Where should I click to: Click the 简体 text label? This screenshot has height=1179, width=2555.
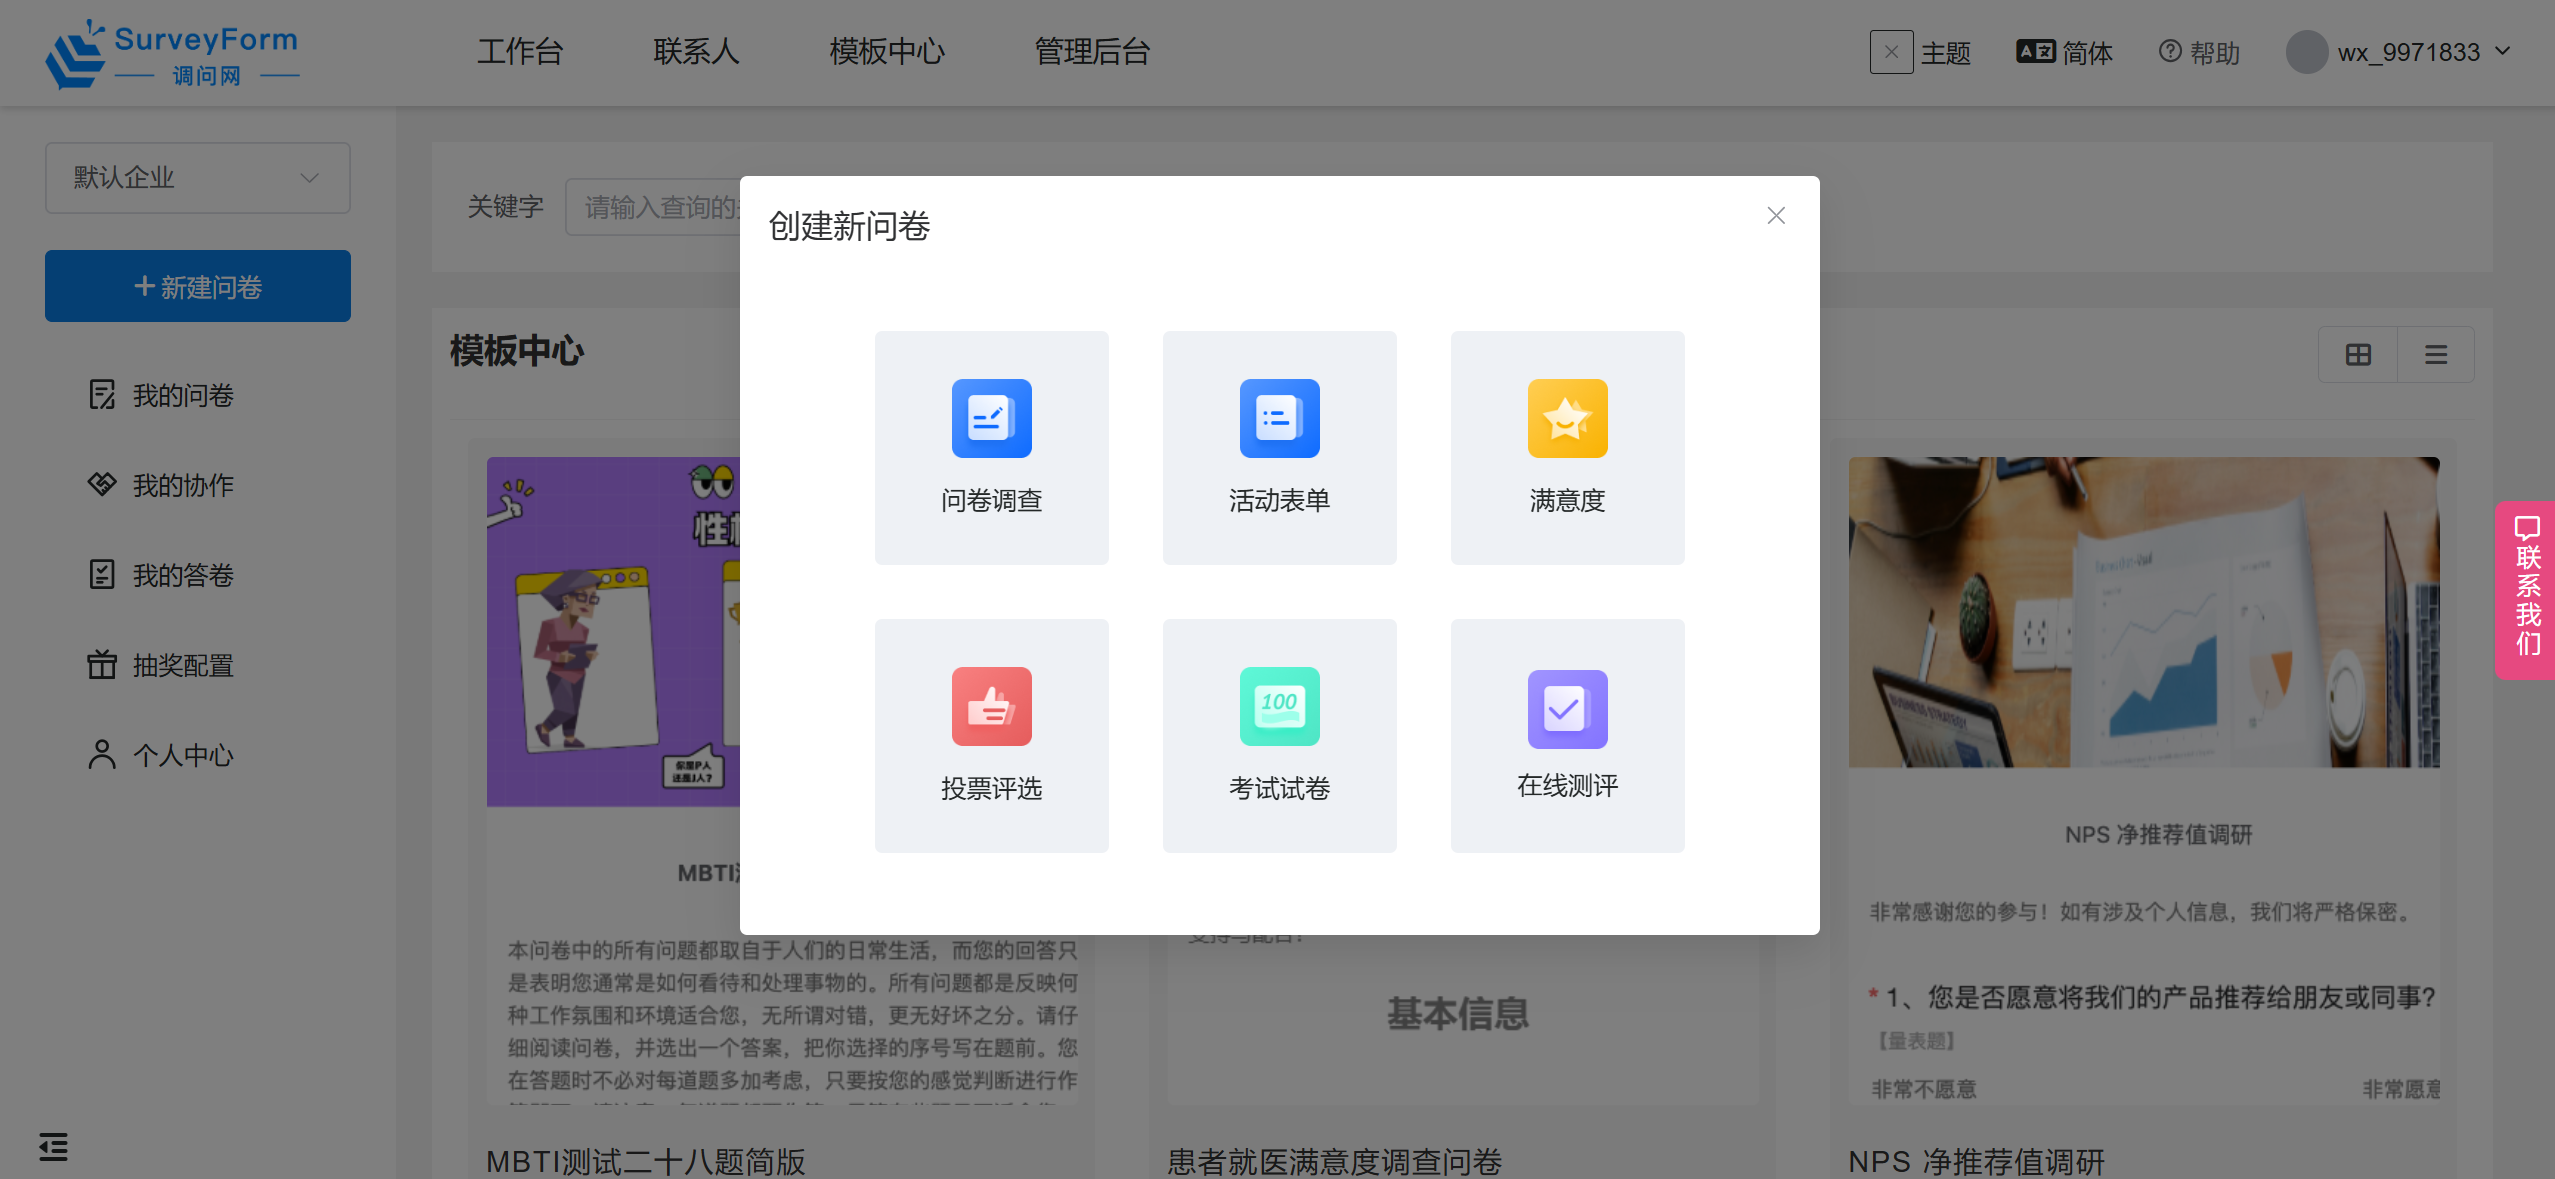pyautogui.click(x=2088, y=53)
